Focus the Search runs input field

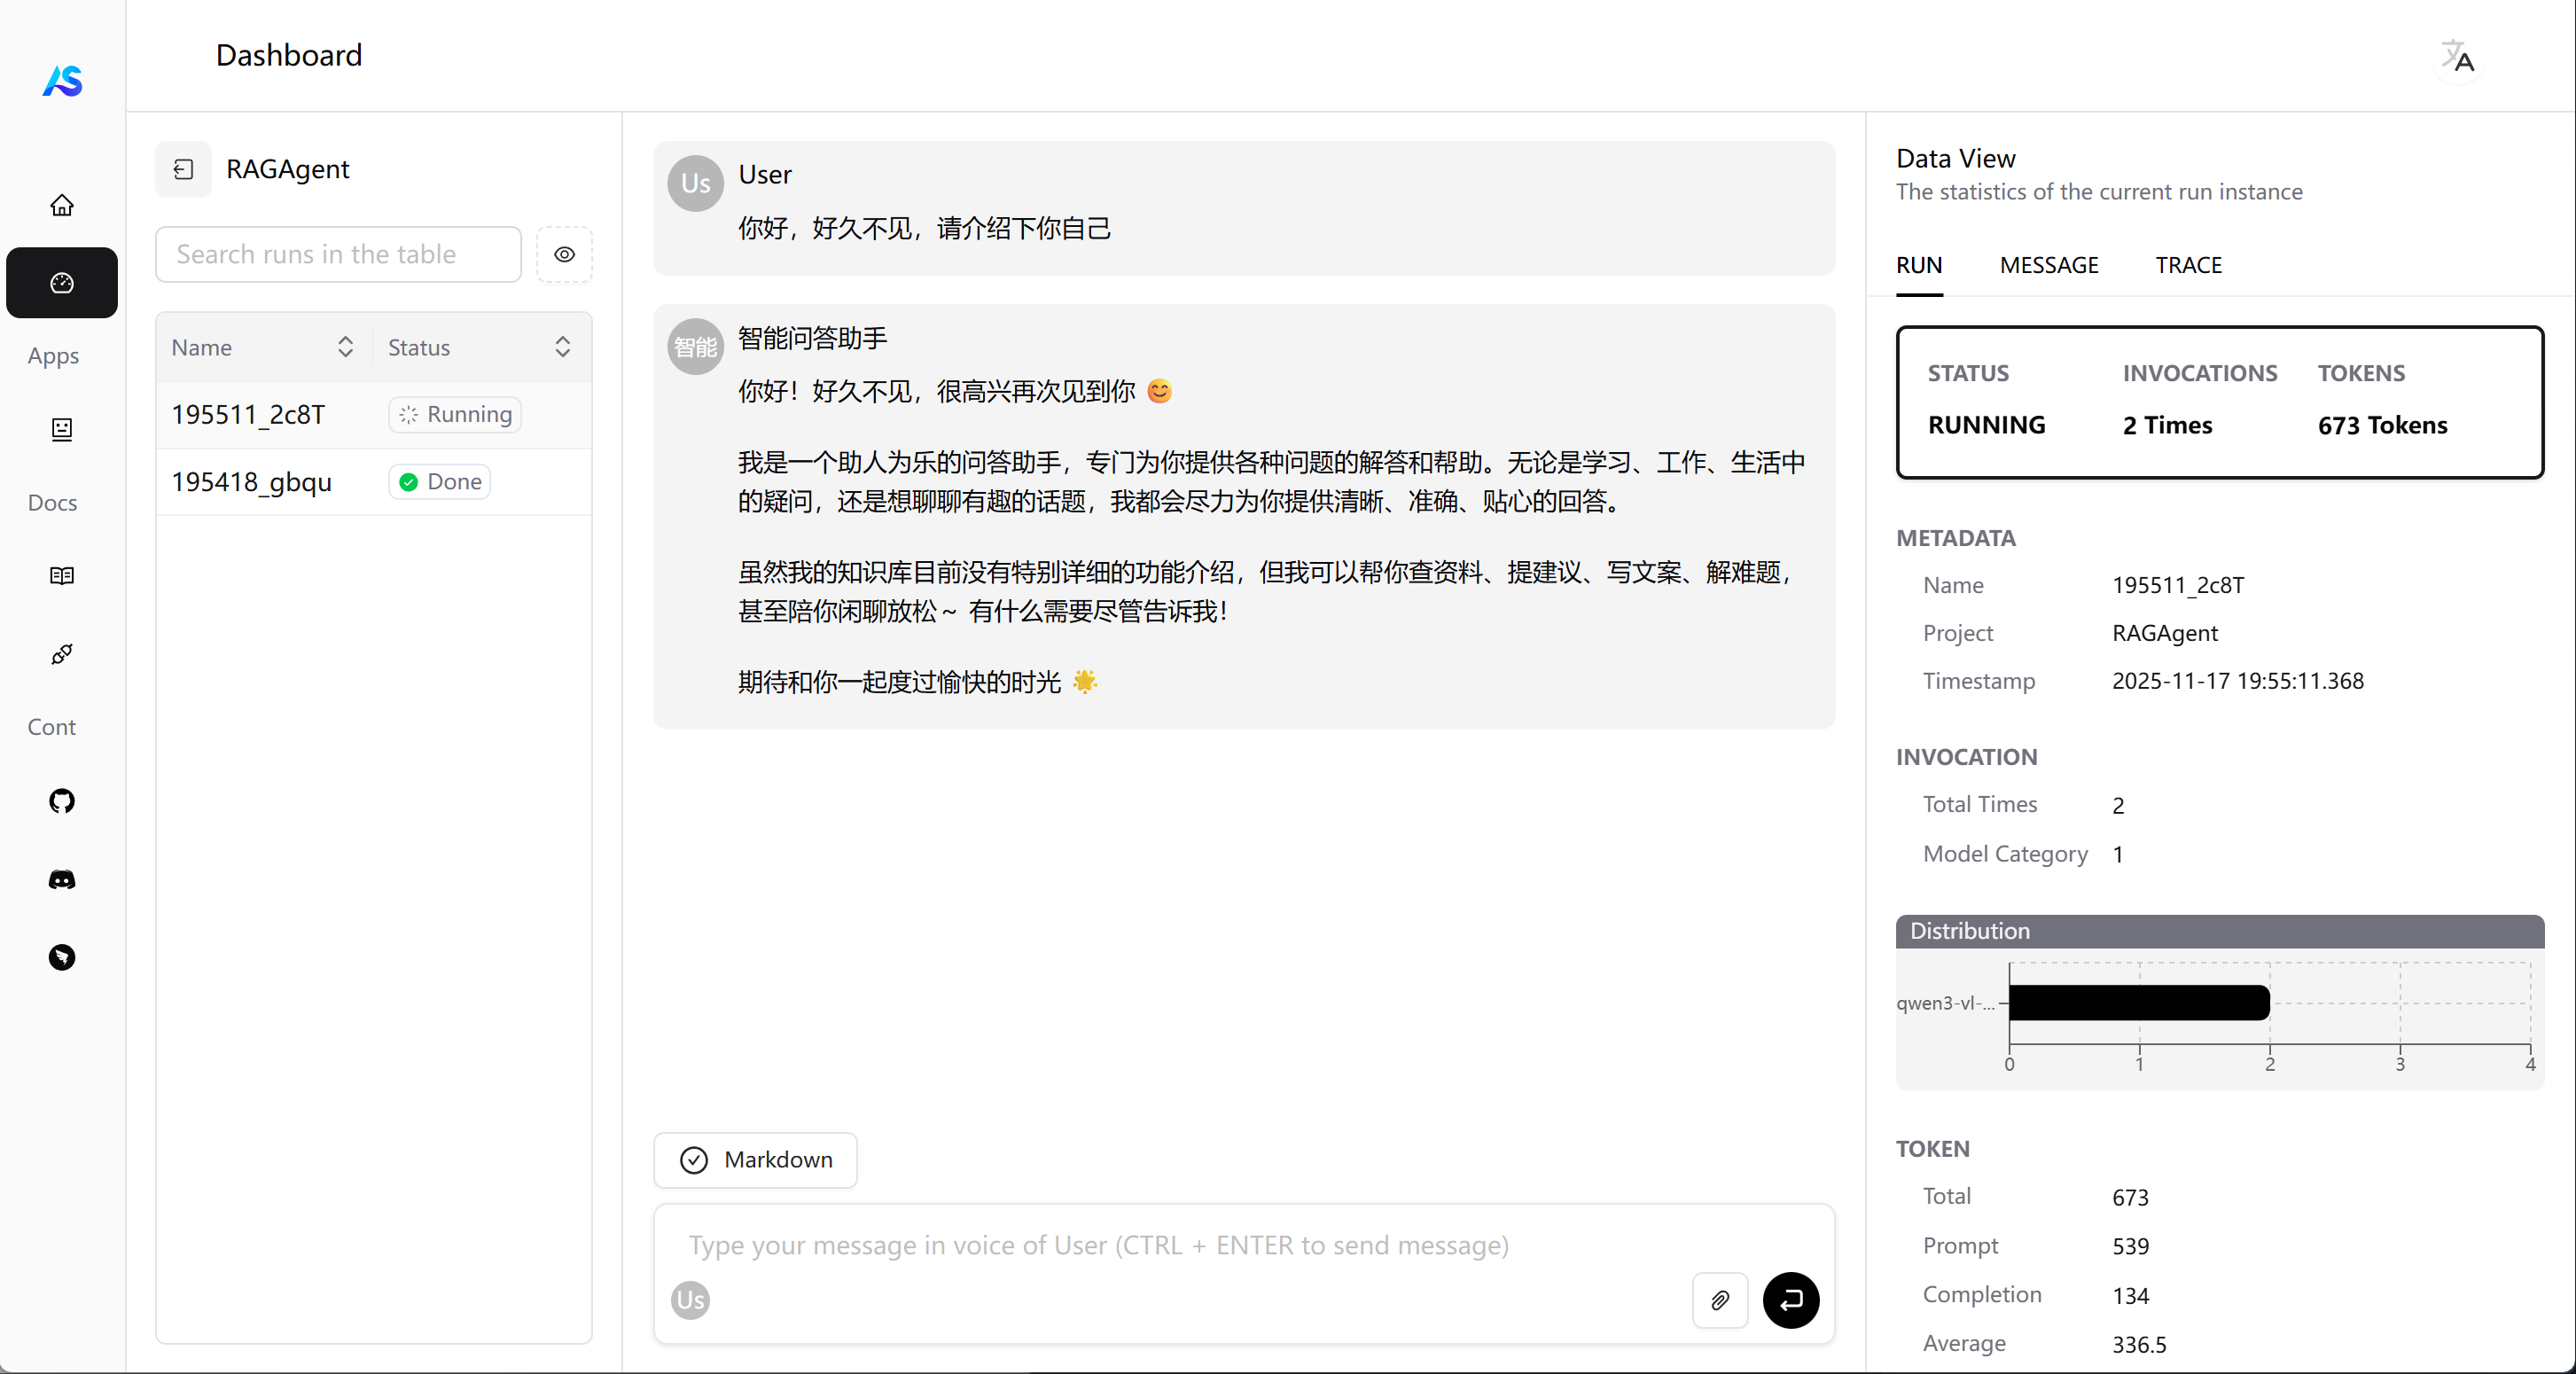coord(338,254)
